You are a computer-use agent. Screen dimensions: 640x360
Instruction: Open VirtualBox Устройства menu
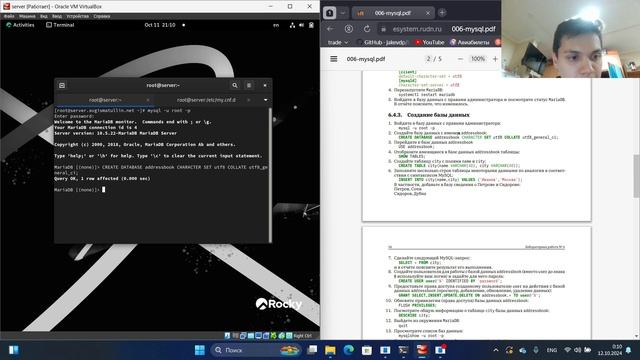pos(78,16)
